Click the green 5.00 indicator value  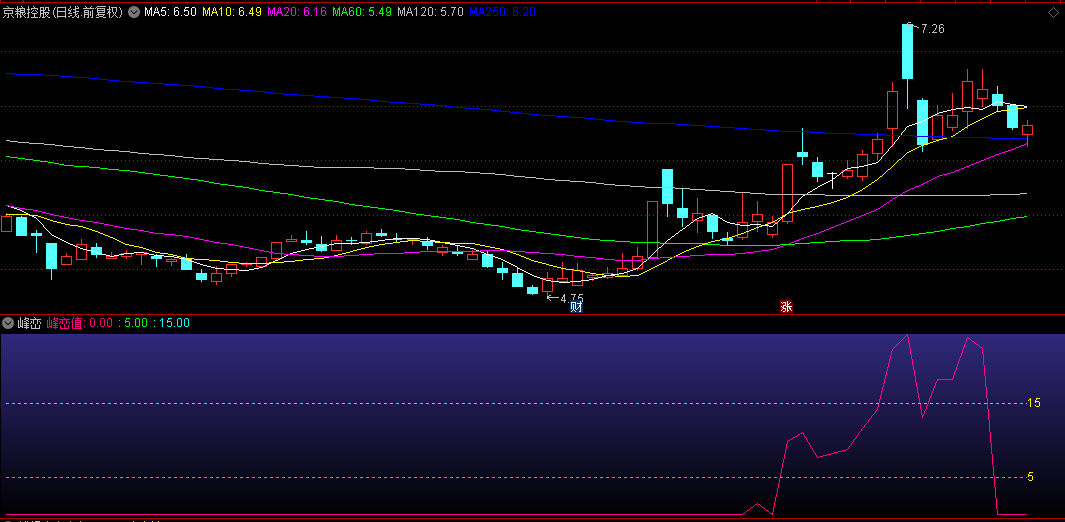point(136,323)
